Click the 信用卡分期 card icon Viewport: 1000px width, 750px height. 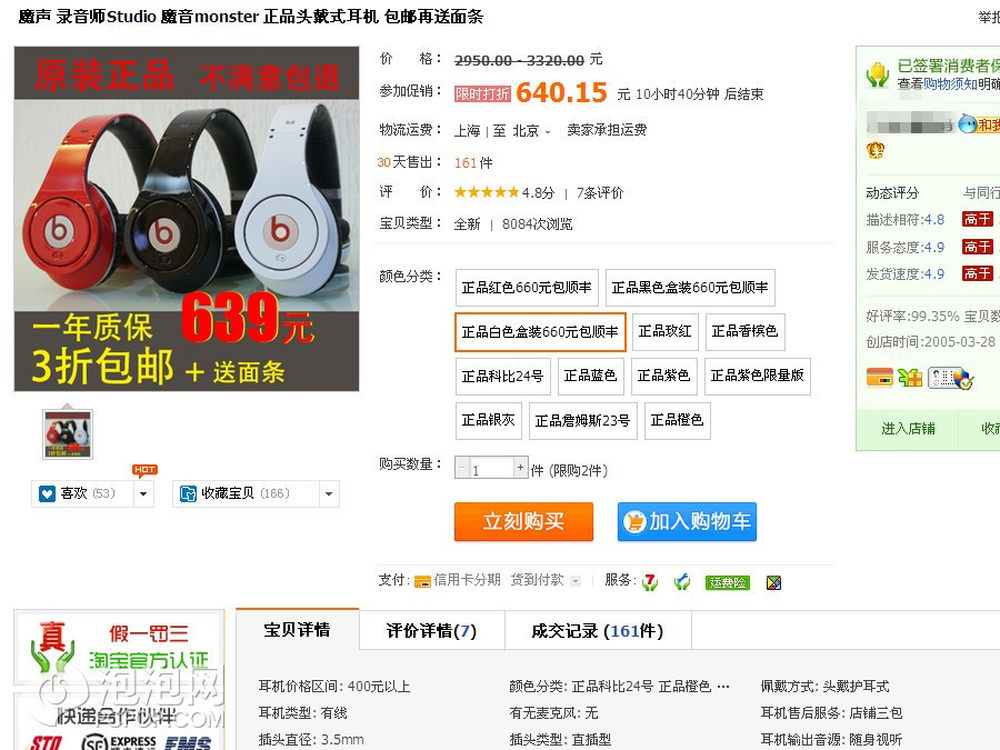tap(422, 581)
